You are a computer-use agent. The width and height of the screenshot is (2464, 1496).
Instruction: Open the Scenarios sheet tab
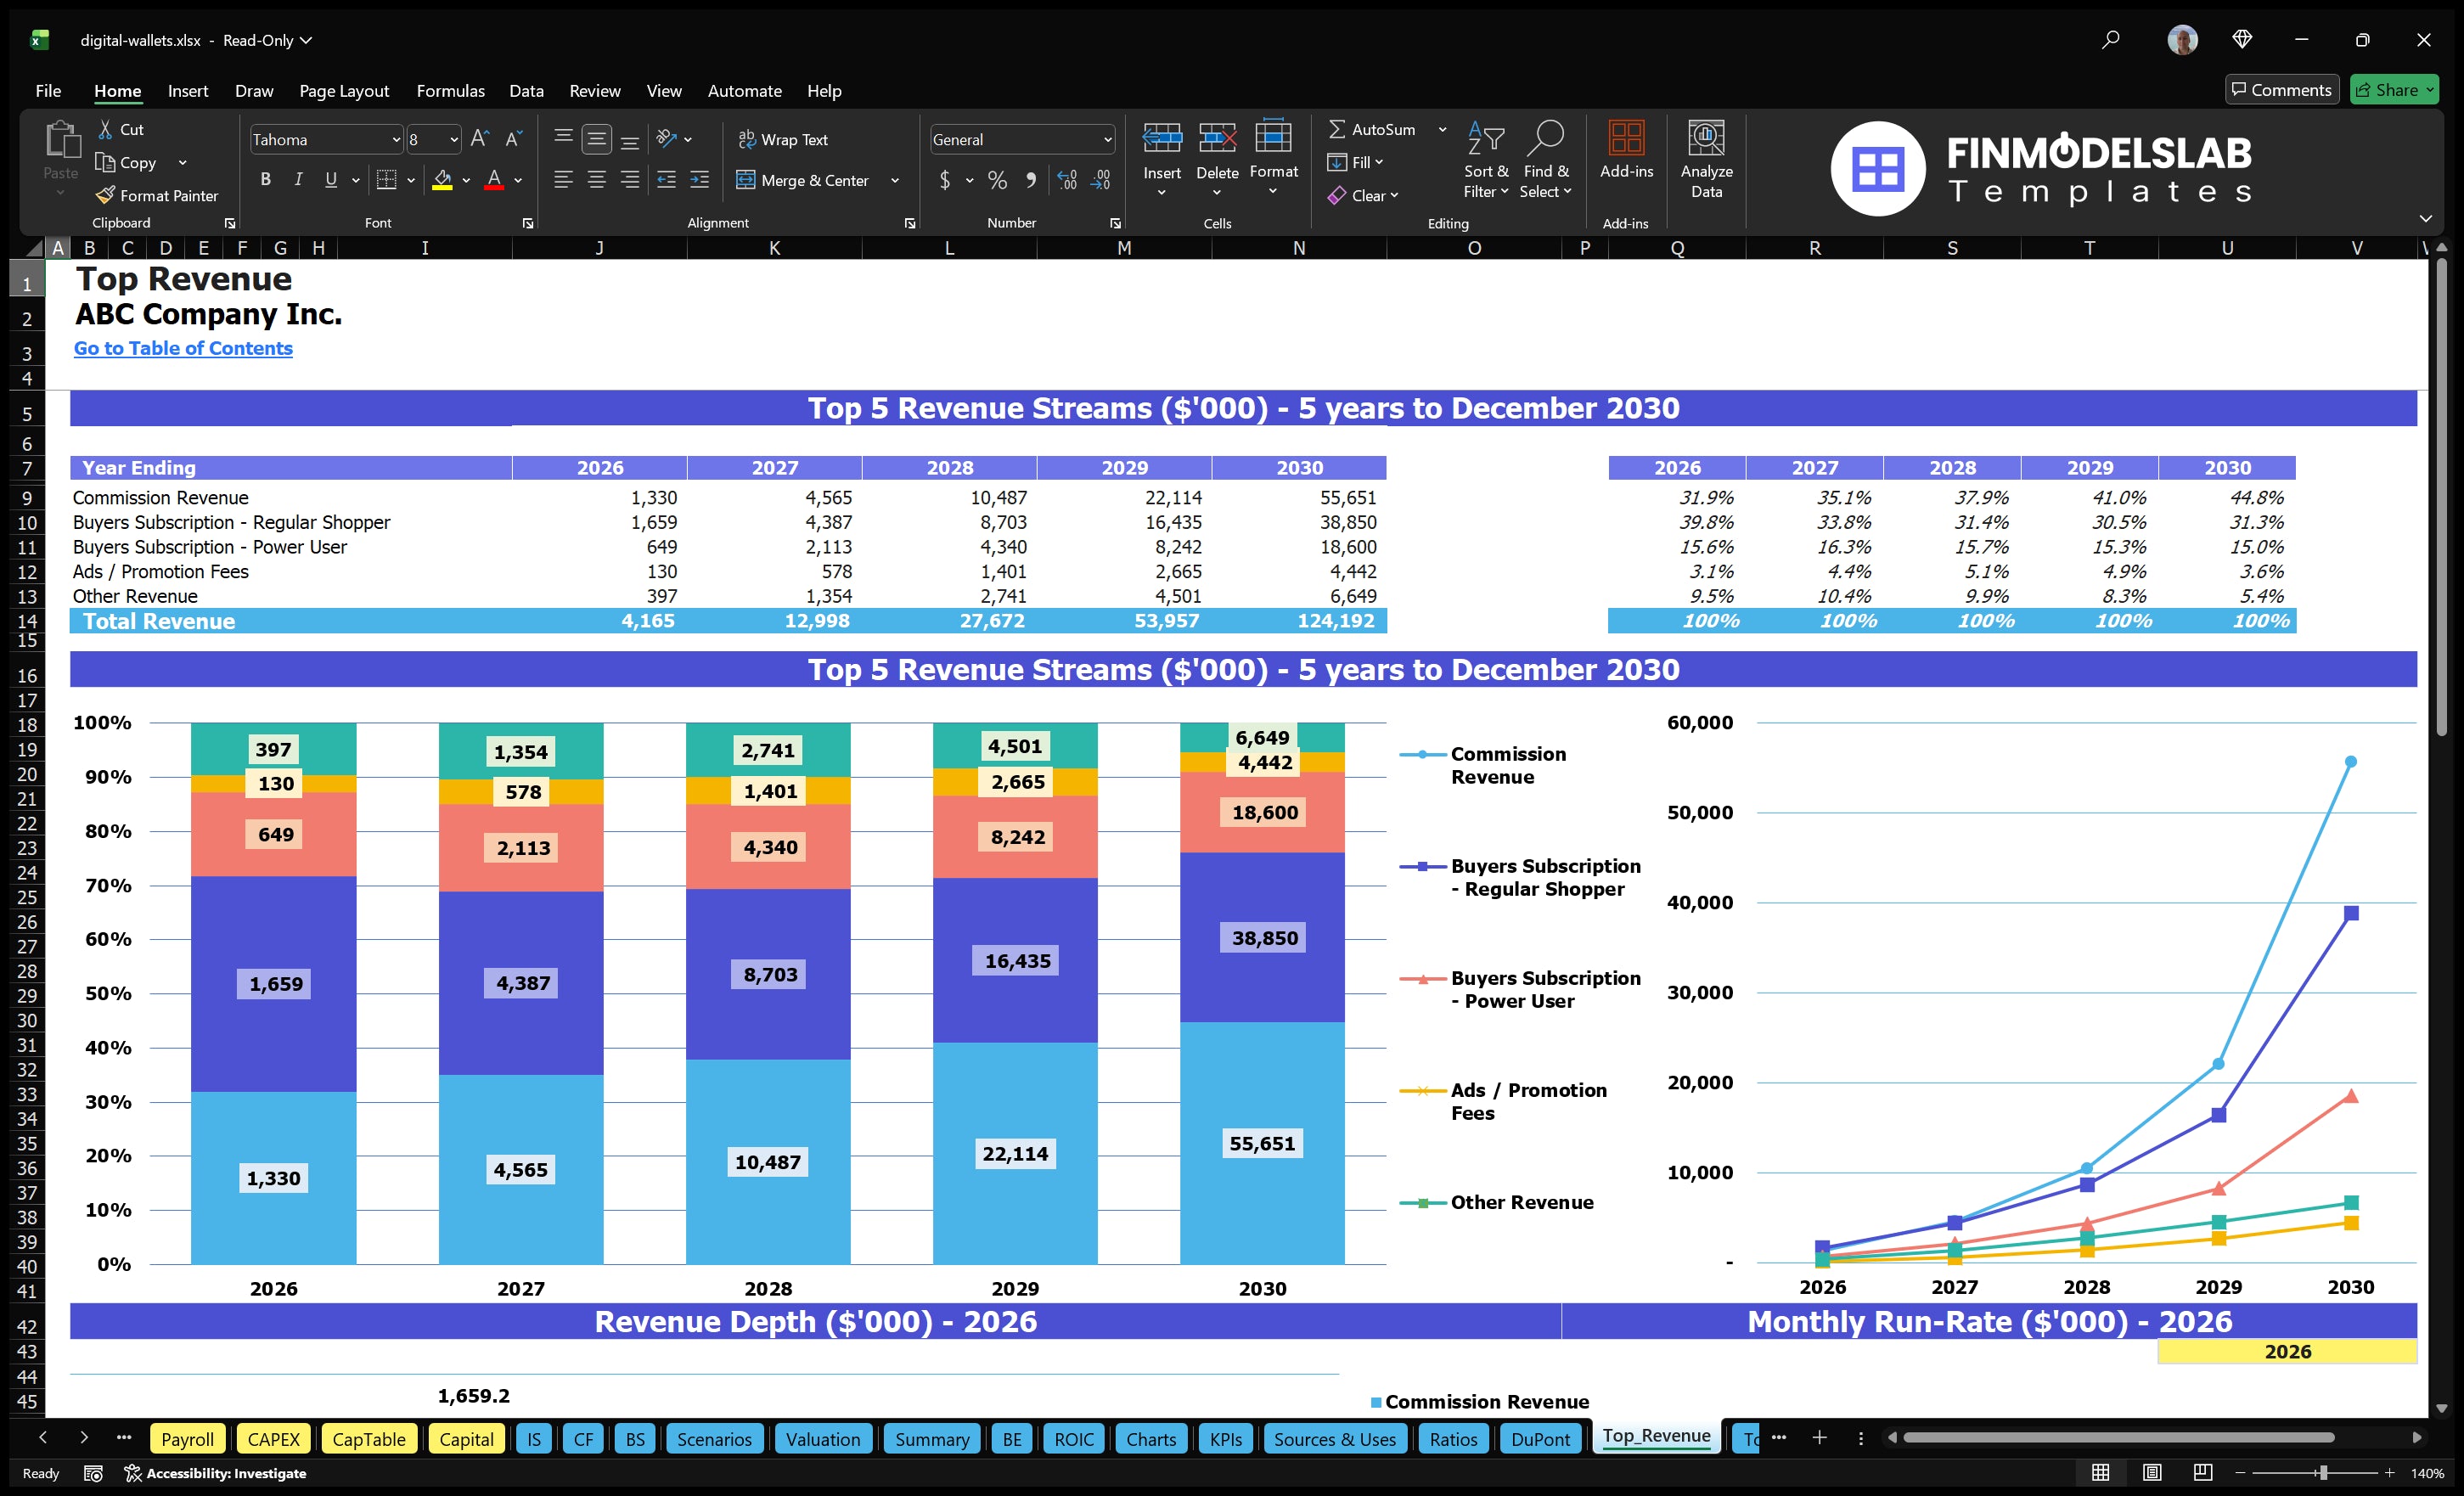(x=713, y=1438)
